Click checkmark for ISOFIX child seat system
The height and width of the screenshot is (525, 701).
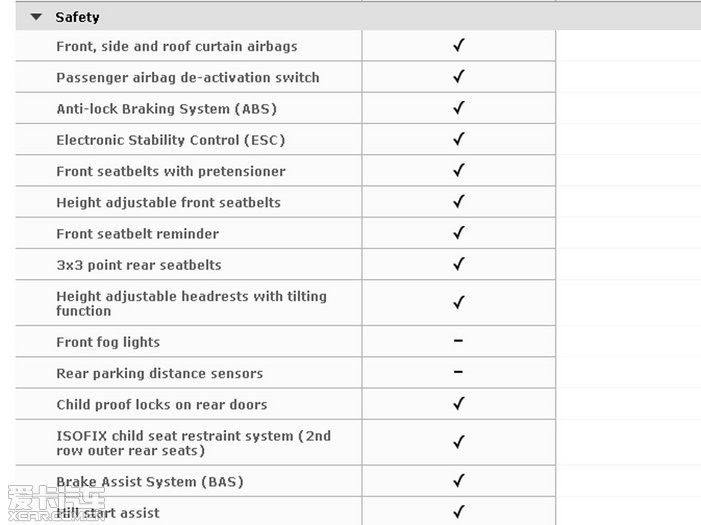[x=459, y=442]
